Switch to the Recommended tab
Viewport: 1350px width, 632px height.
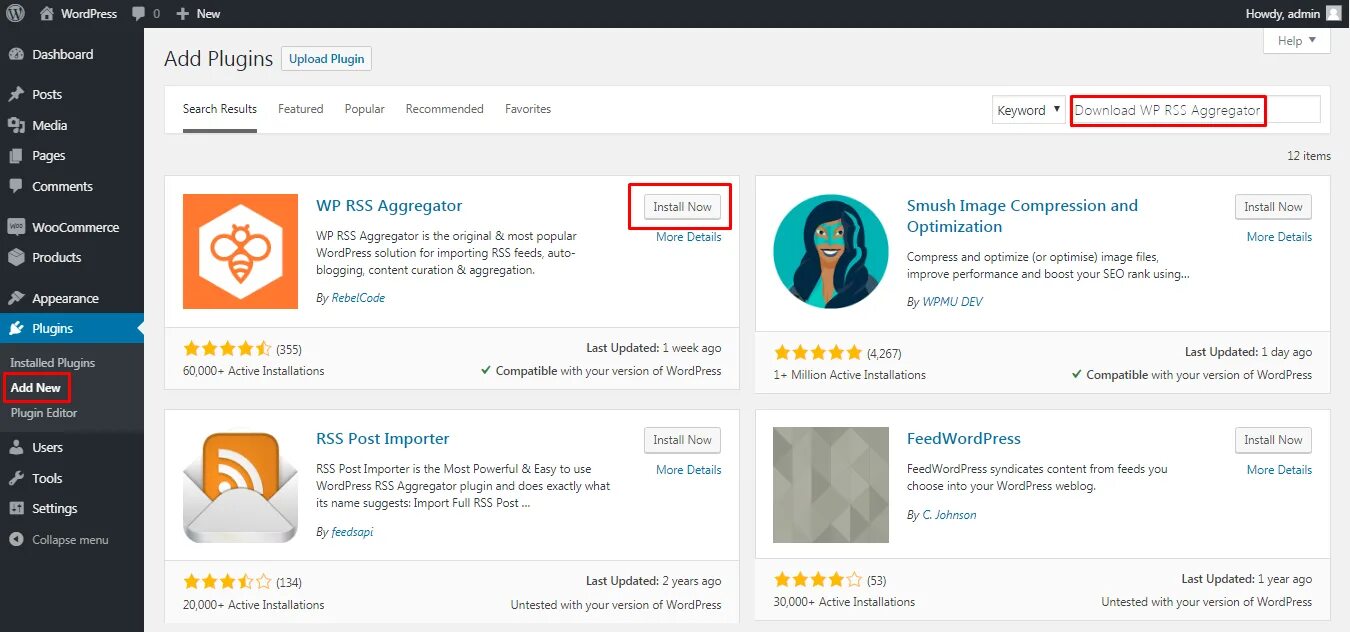[445, 109]
